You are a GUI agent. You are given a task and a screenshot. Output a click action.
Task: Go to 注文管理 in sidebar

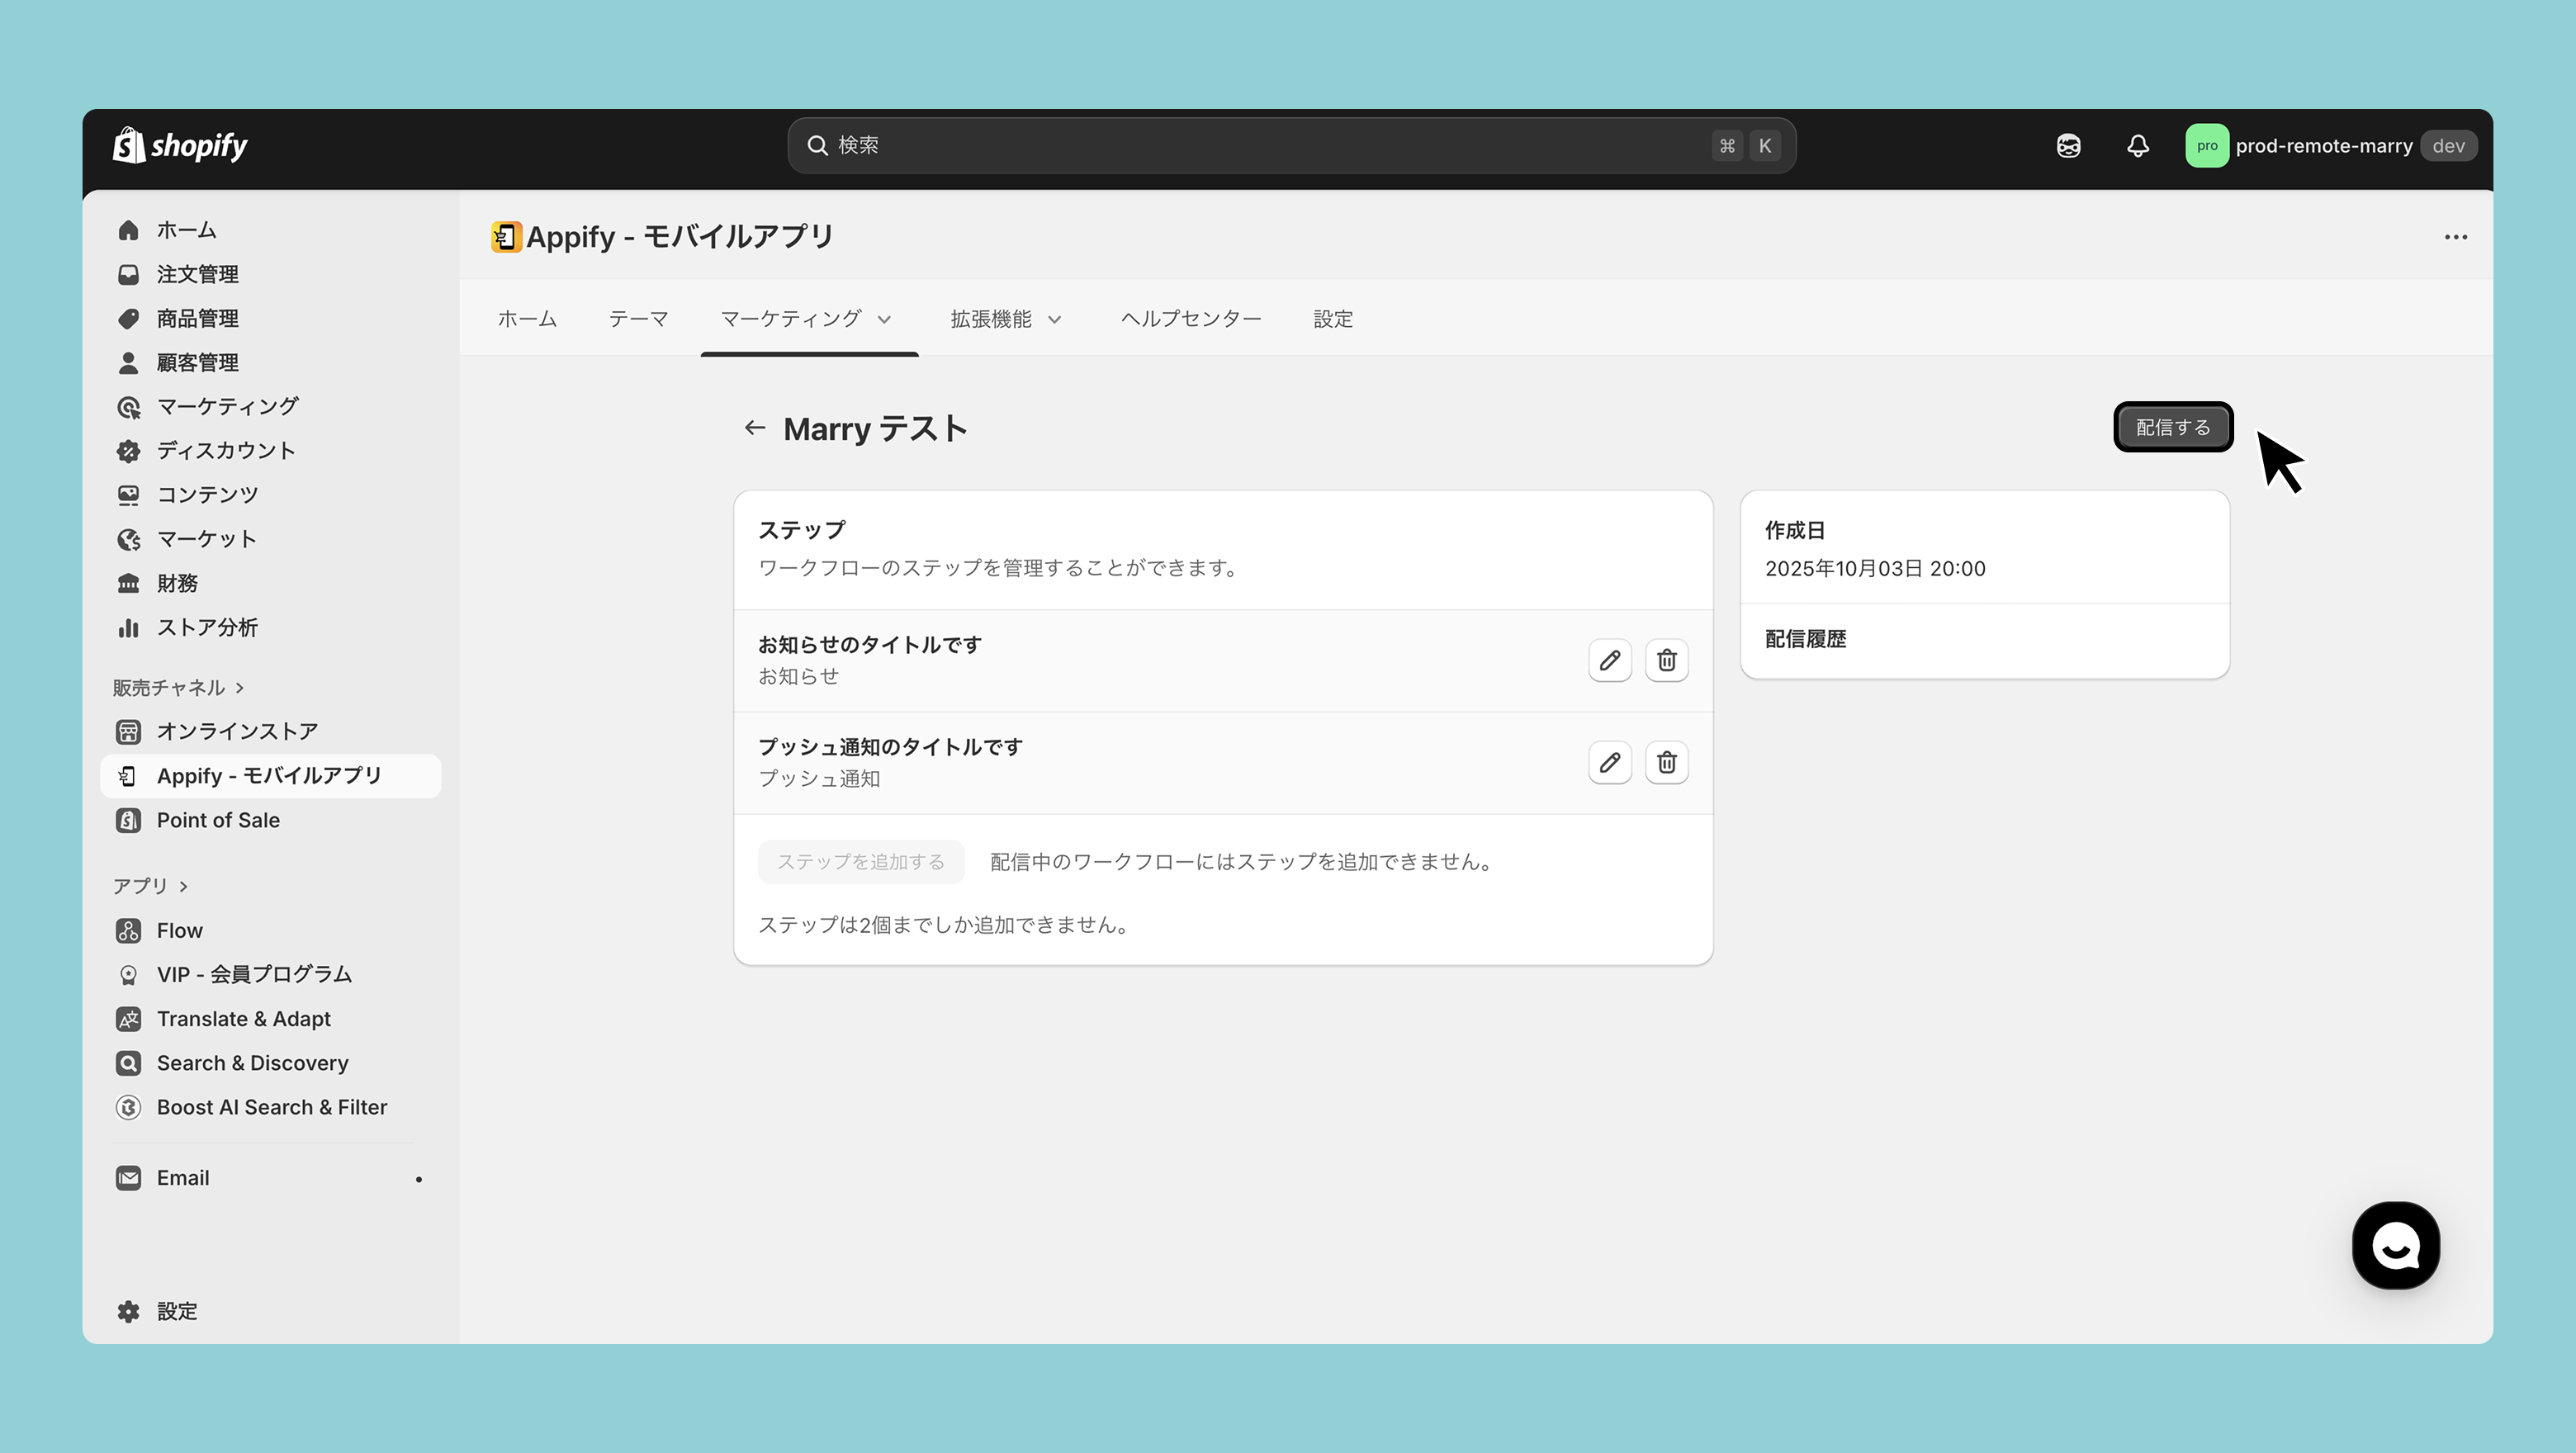tap(197, 274)
